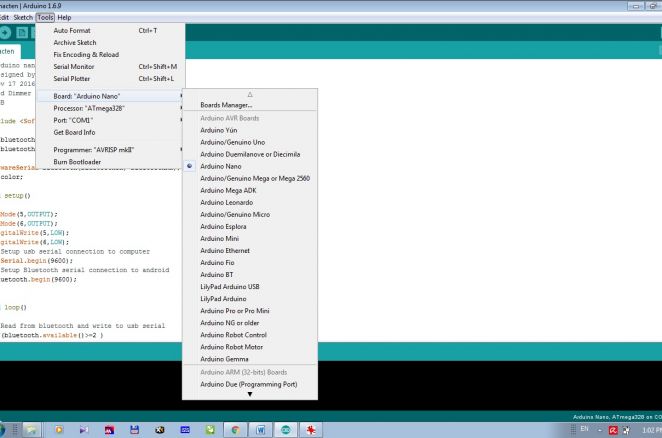Image resolution: width=662 pixels, height=438 pixels.
Task: Click the Upload arrow toolbar icon
Action: point(3,33)
